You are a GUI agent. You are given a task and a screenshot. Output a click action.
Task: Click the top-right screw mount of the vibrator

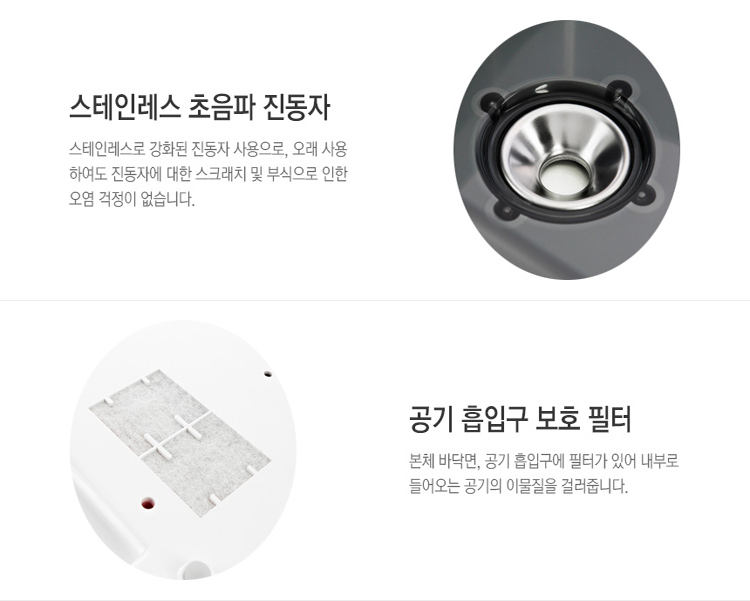(619, 90)
